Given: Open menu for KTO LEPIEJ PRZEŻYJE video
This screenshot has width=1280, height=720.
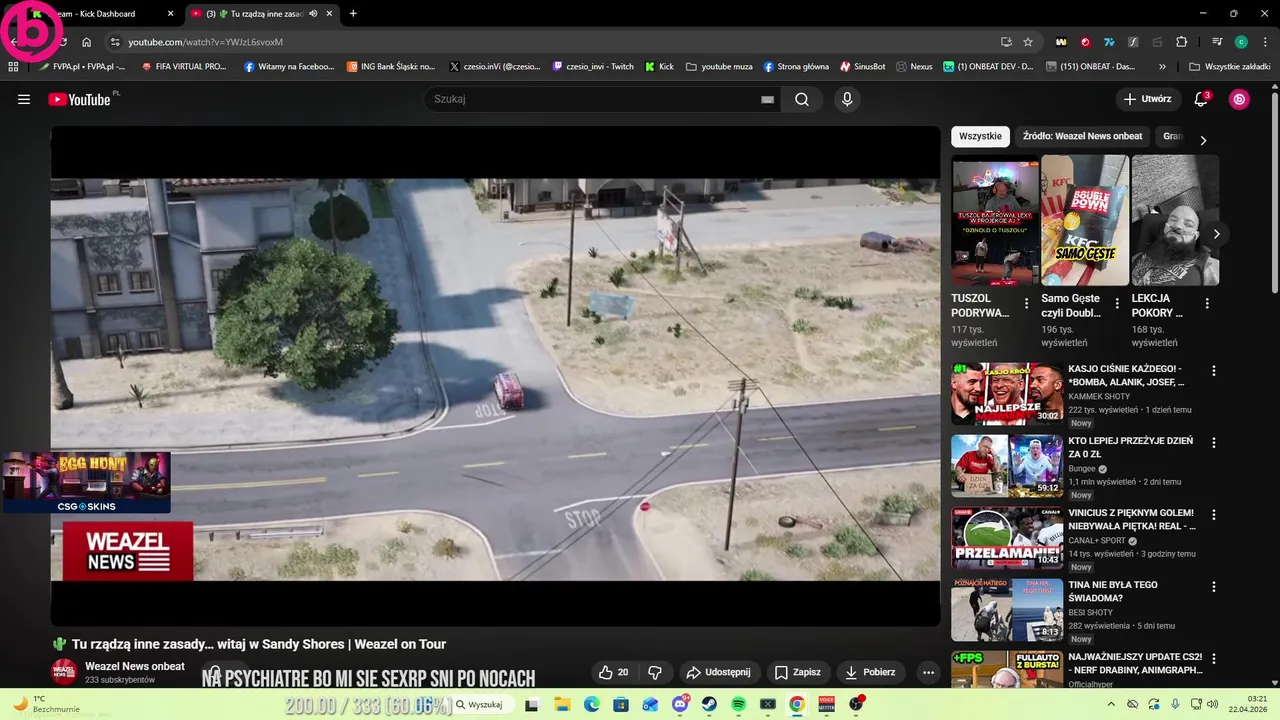Looking at the screenshot, I should click(x=1214, y=442).
